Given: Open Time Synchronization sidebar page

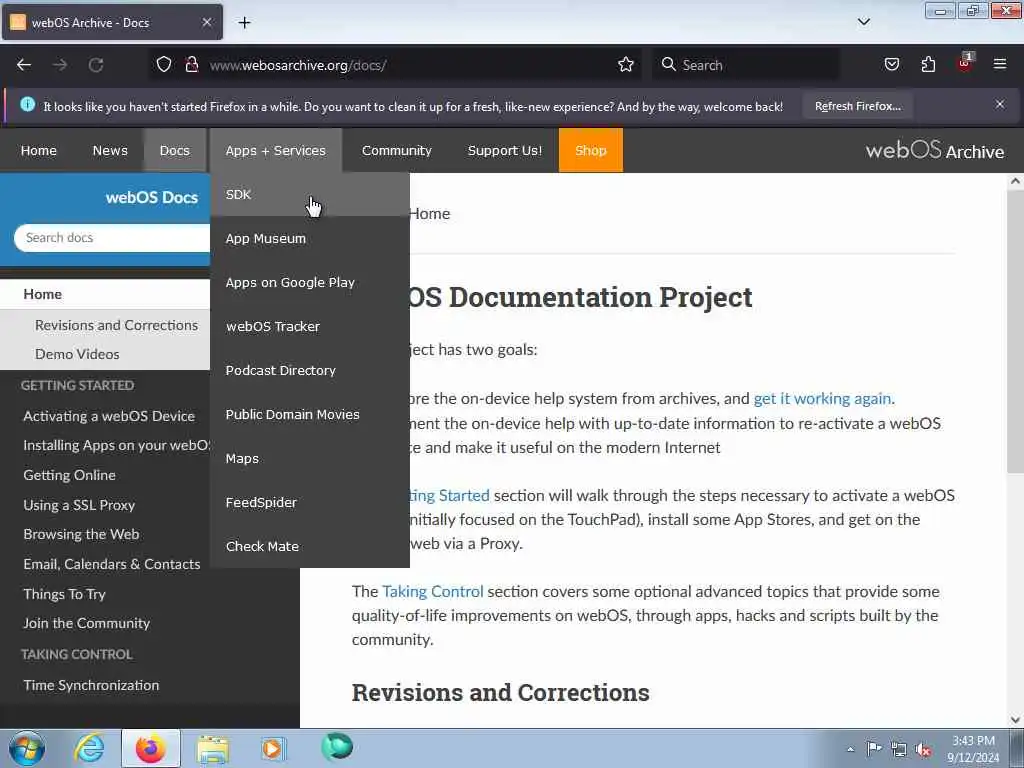Looking at the screenshot, I should (91, 685).
